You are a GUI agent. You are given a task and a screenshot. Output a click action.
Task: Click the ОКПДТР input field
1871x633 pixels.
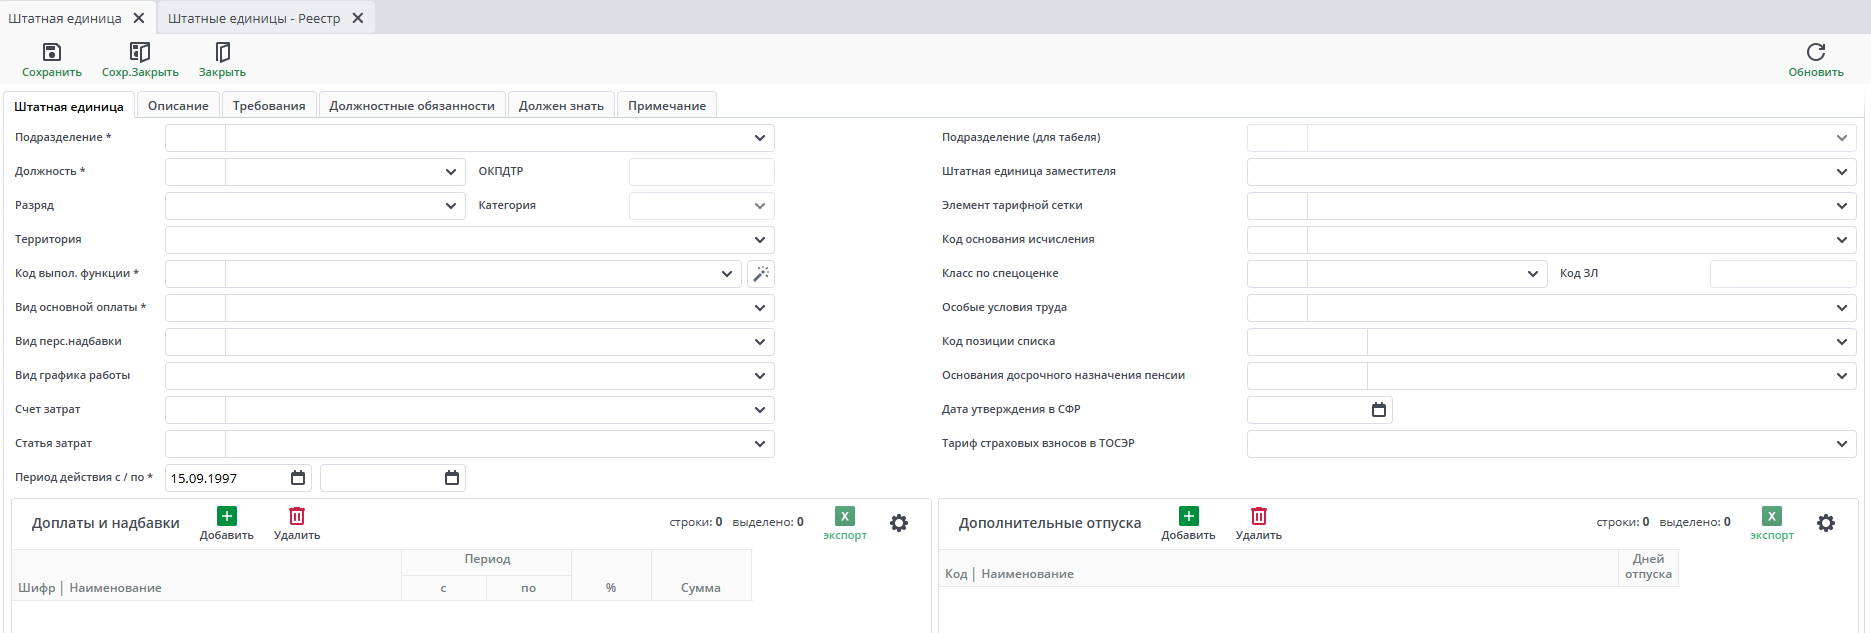(x=701, y=172)
